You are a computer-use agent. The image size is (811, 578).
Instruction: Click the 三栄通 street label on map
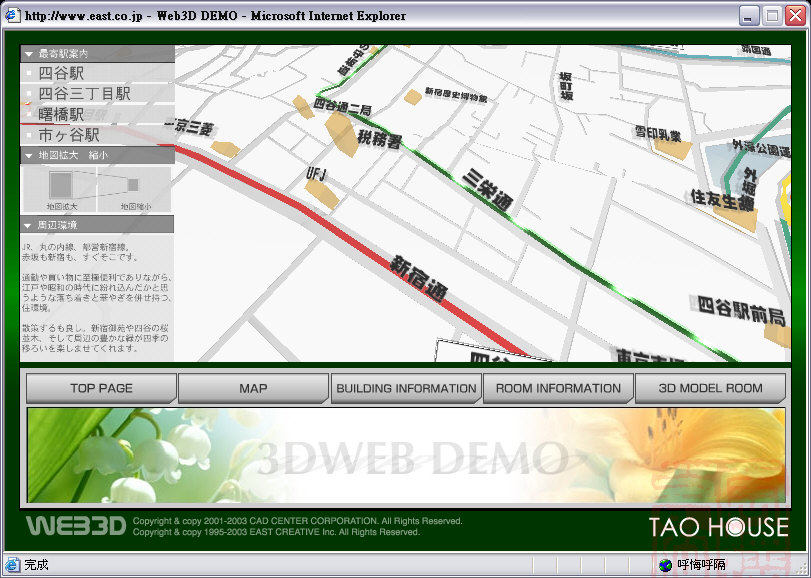tap(487, 190)
